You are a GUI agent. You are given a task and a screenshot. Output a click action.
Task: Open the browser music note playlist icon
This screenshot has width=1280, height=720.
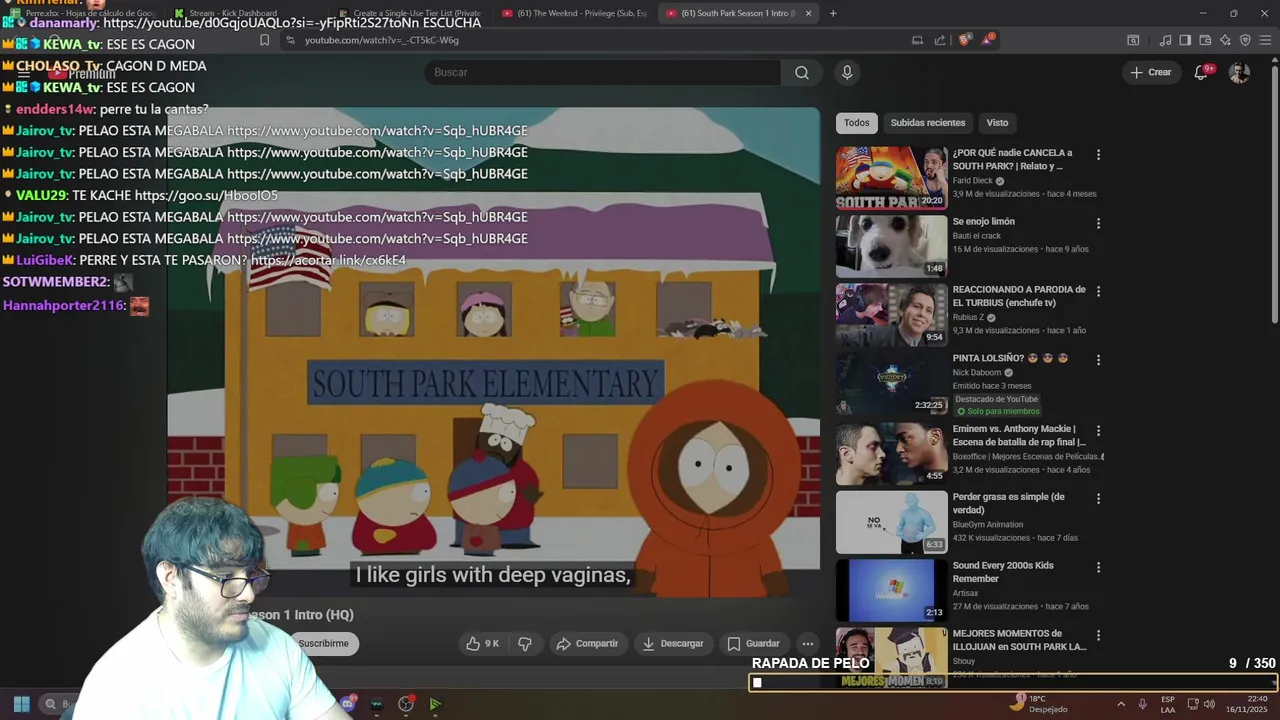(x=1165, y=40)
